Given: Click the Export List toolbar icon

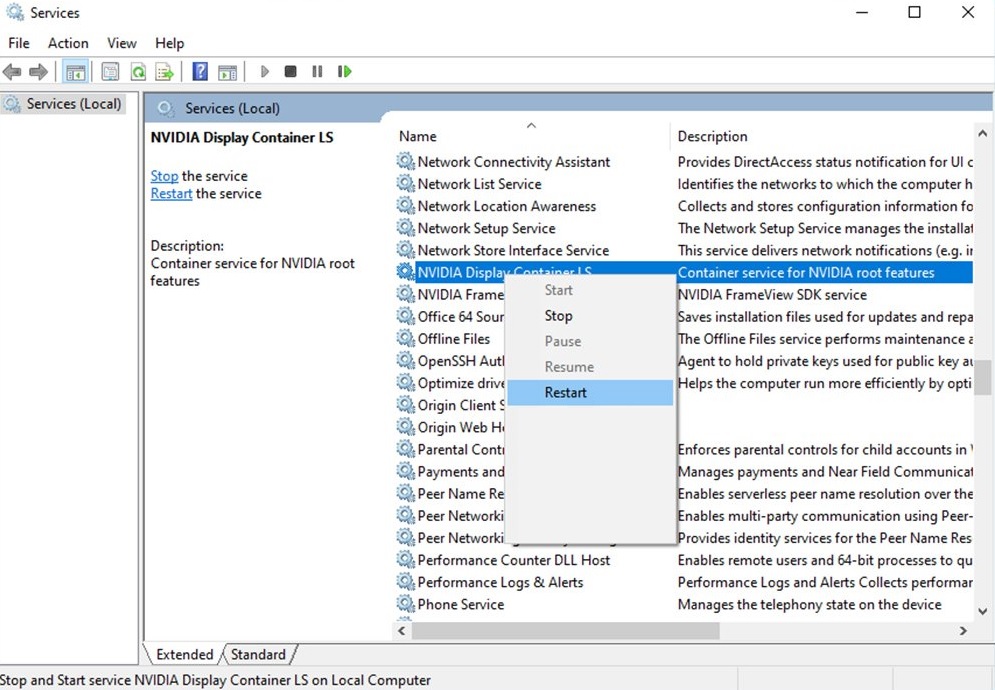Looking at the screenshot, I should coord(164,72).
